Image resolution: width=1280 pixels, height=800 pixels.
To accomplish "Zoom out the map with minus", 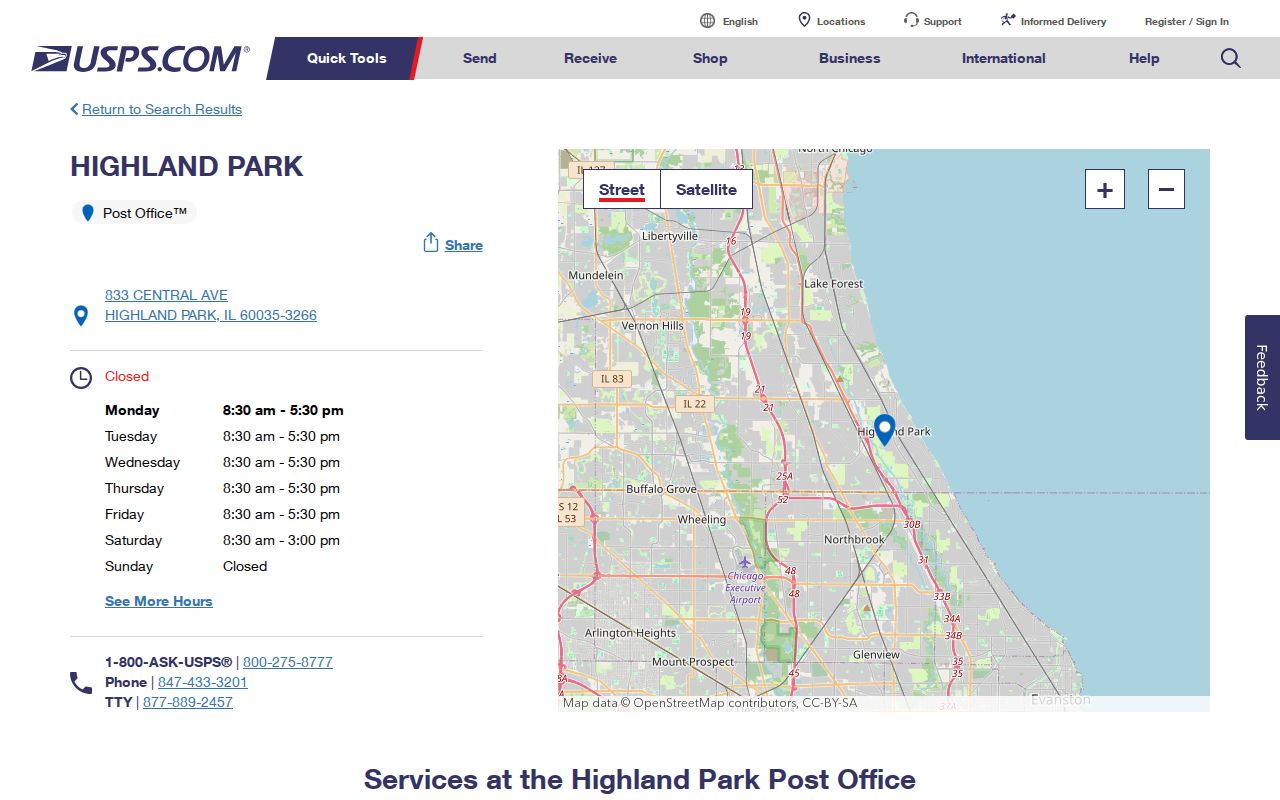I will click(x=1166, y=189).
